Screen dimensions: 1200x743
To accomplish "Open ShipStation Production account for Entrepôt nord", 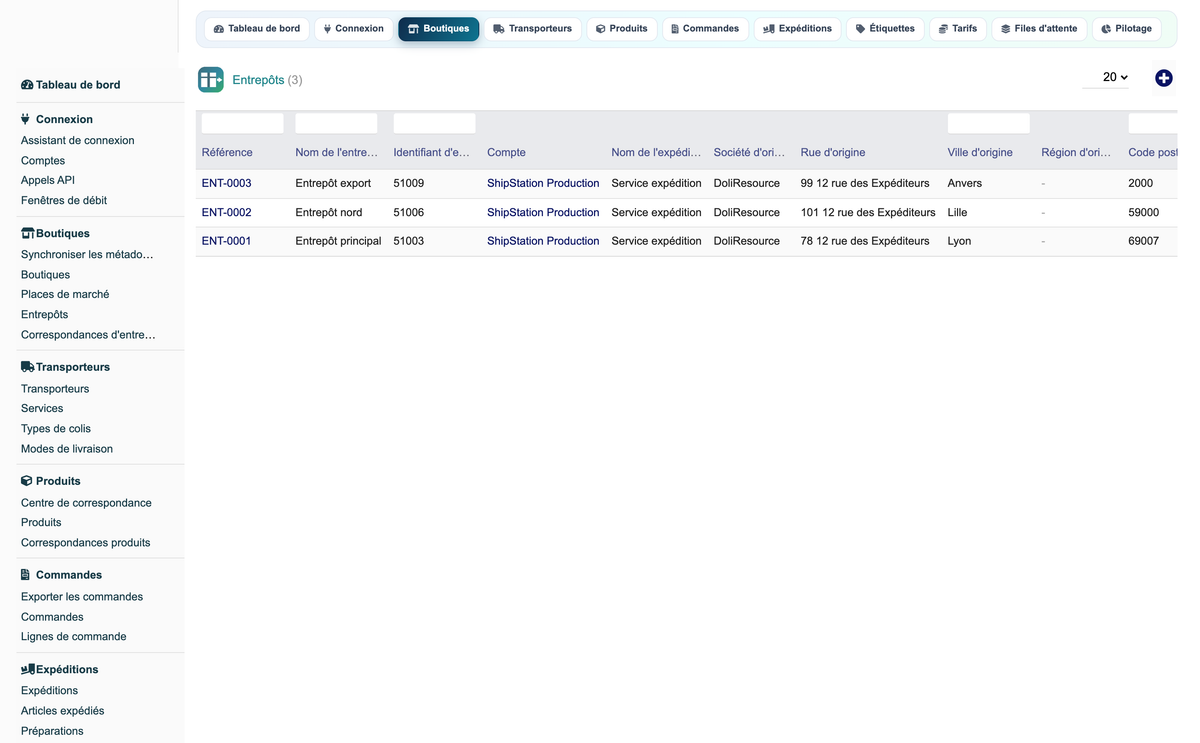I will 543,213.
